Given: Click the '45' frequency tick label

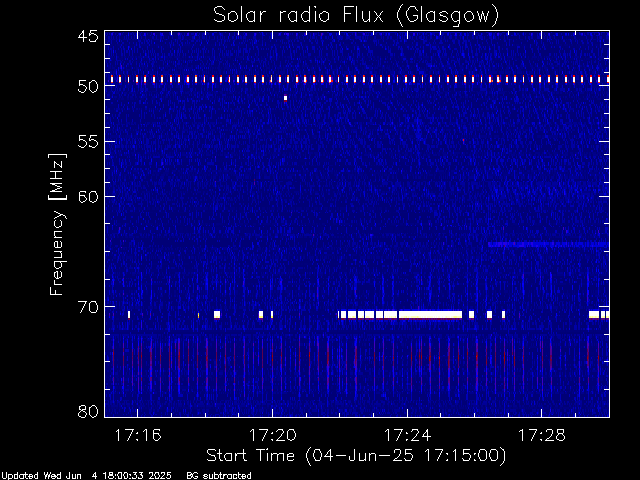Looking at the screenshot, I should tap(88, 37).
